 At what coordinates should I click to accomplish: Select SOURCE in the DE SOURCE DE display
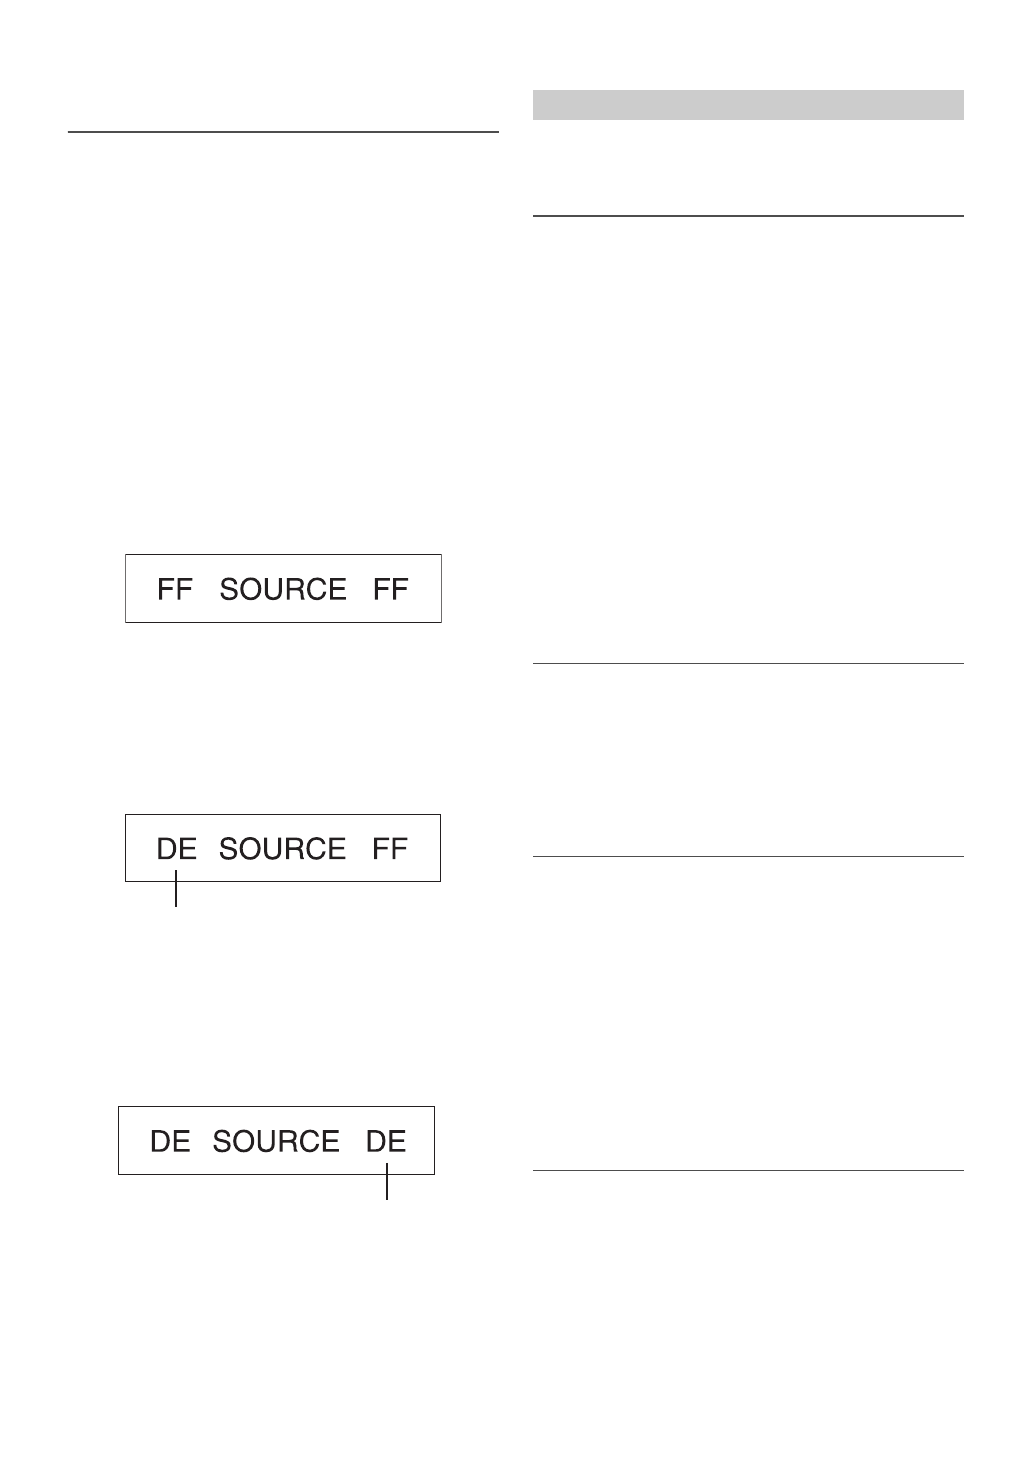[x=276, y=1141]
